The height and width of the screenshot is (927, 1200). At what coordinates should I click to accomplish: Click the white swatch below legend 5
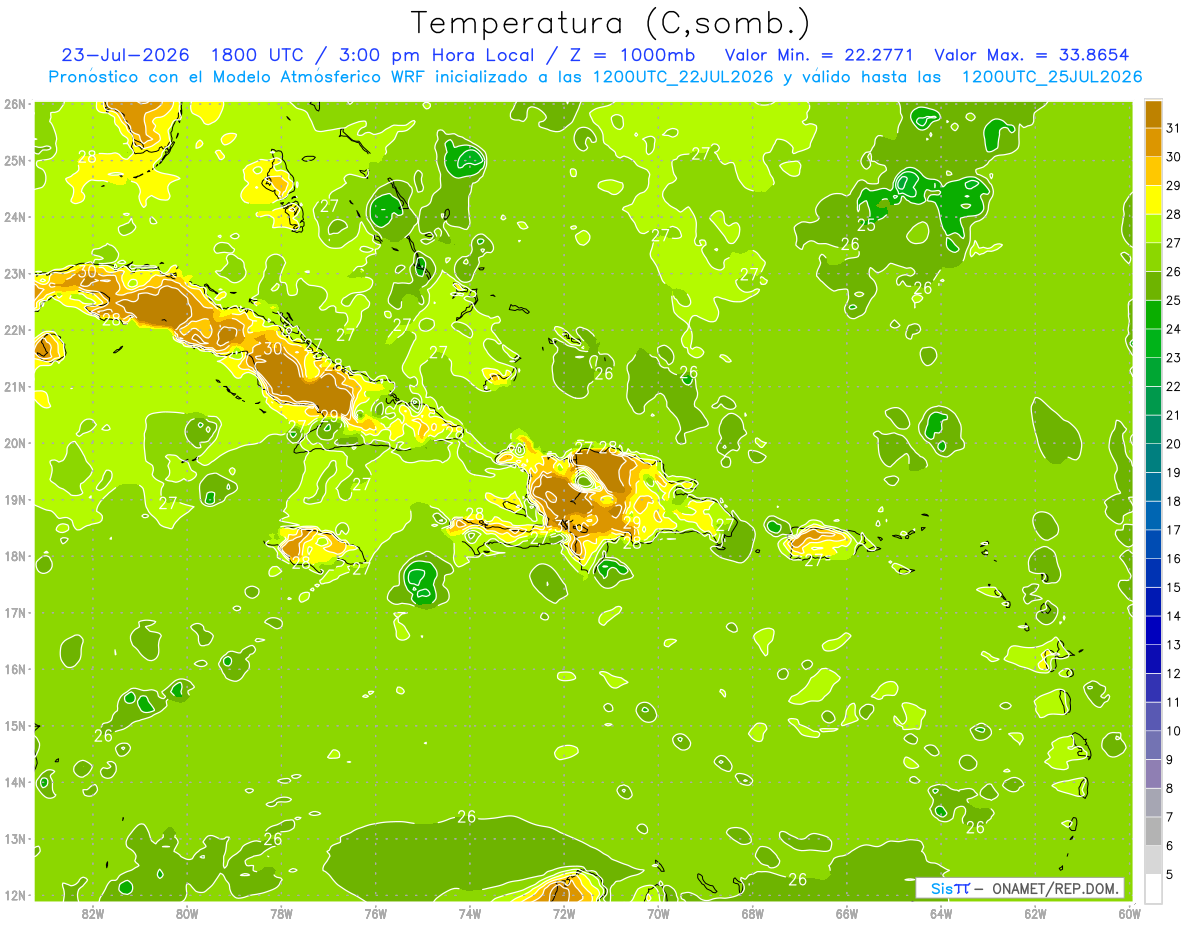[1154, 888]
